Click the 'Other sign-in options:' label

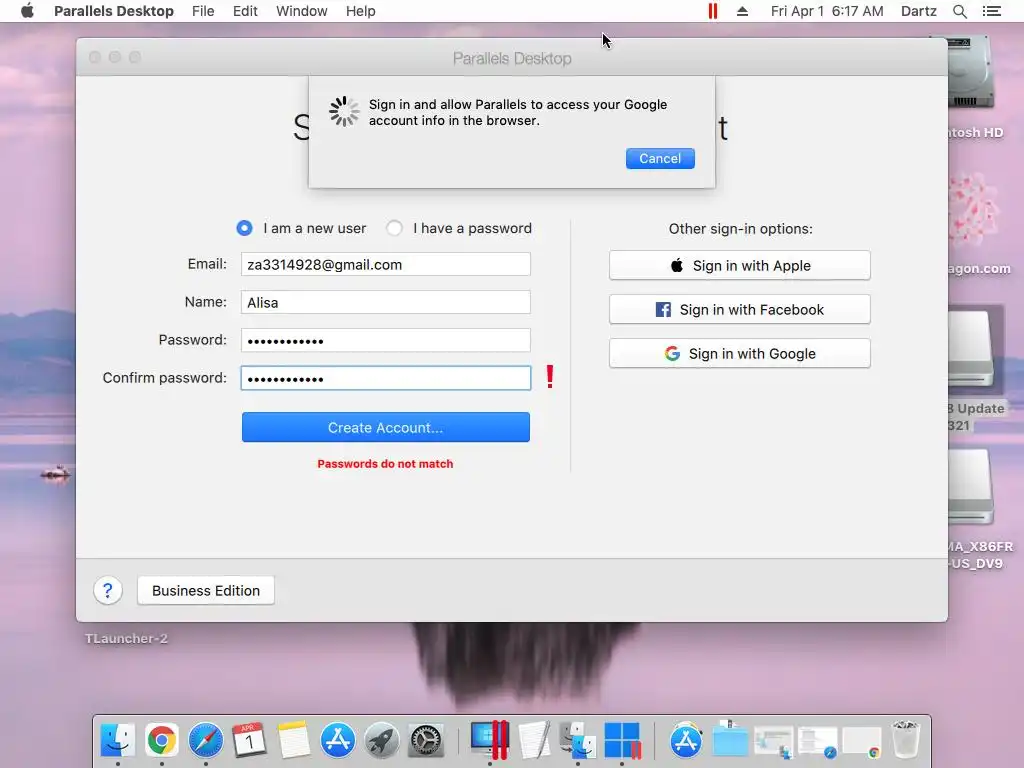741,229
